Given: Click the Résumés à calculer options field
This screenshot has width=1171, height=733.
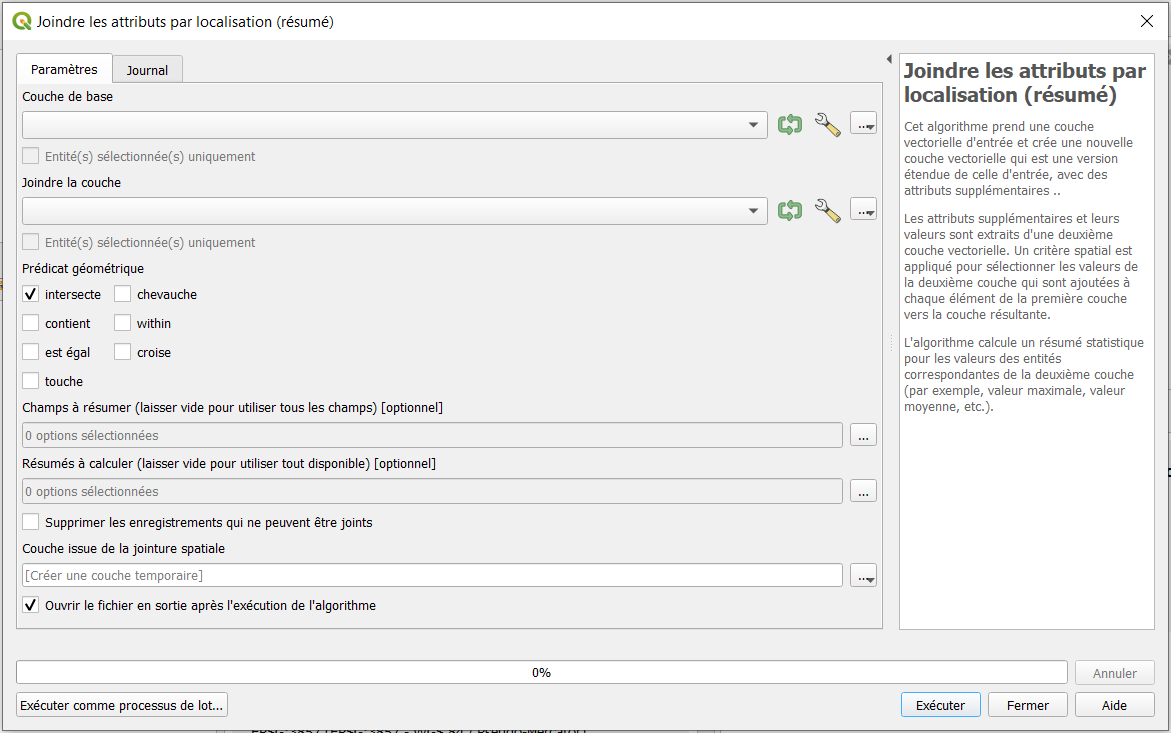Looking at the screenshot, I should point(432,491).
